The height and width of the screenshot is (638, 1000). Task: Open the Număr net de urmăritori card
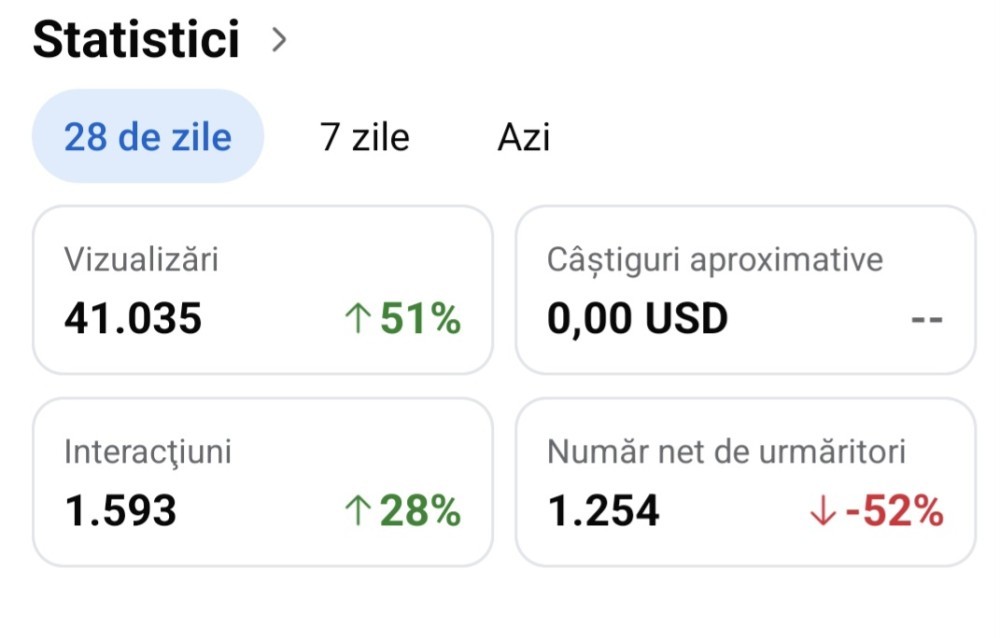pos(745,481)
